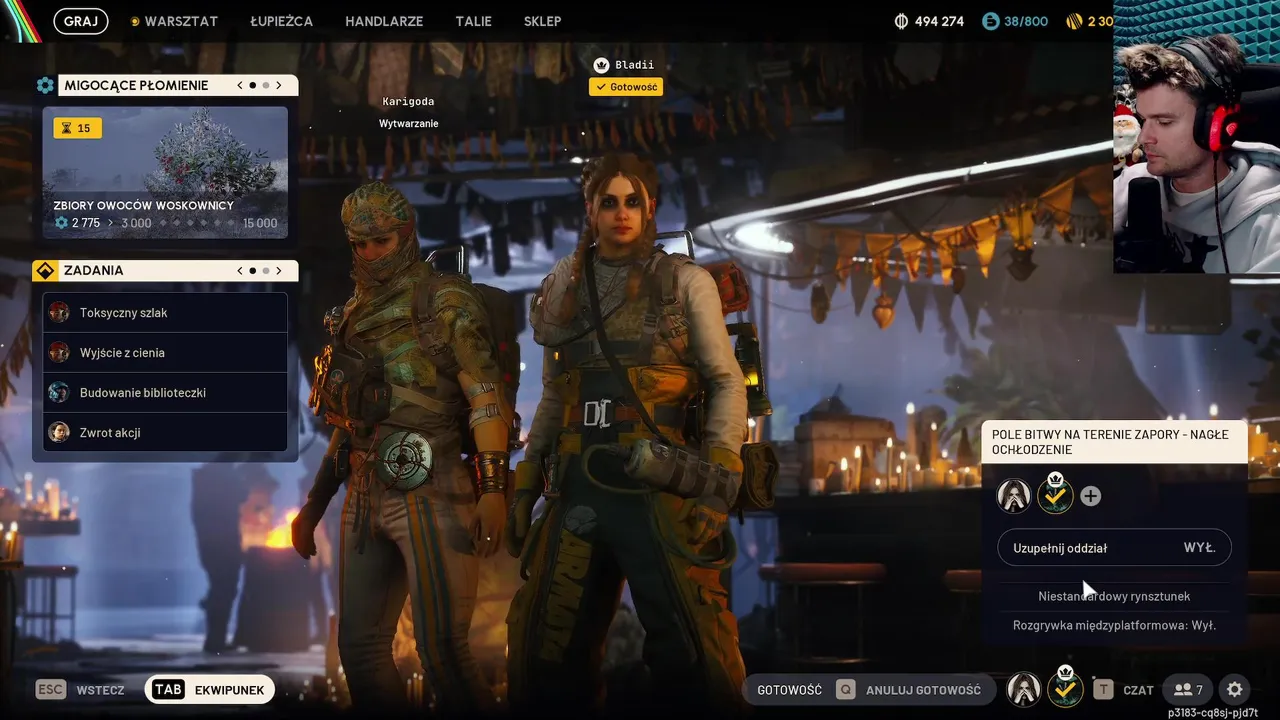Open the Zbiory Owoców Woskownicy event card
Viewport: 1280px width, 720px height.
pos(165,173)
